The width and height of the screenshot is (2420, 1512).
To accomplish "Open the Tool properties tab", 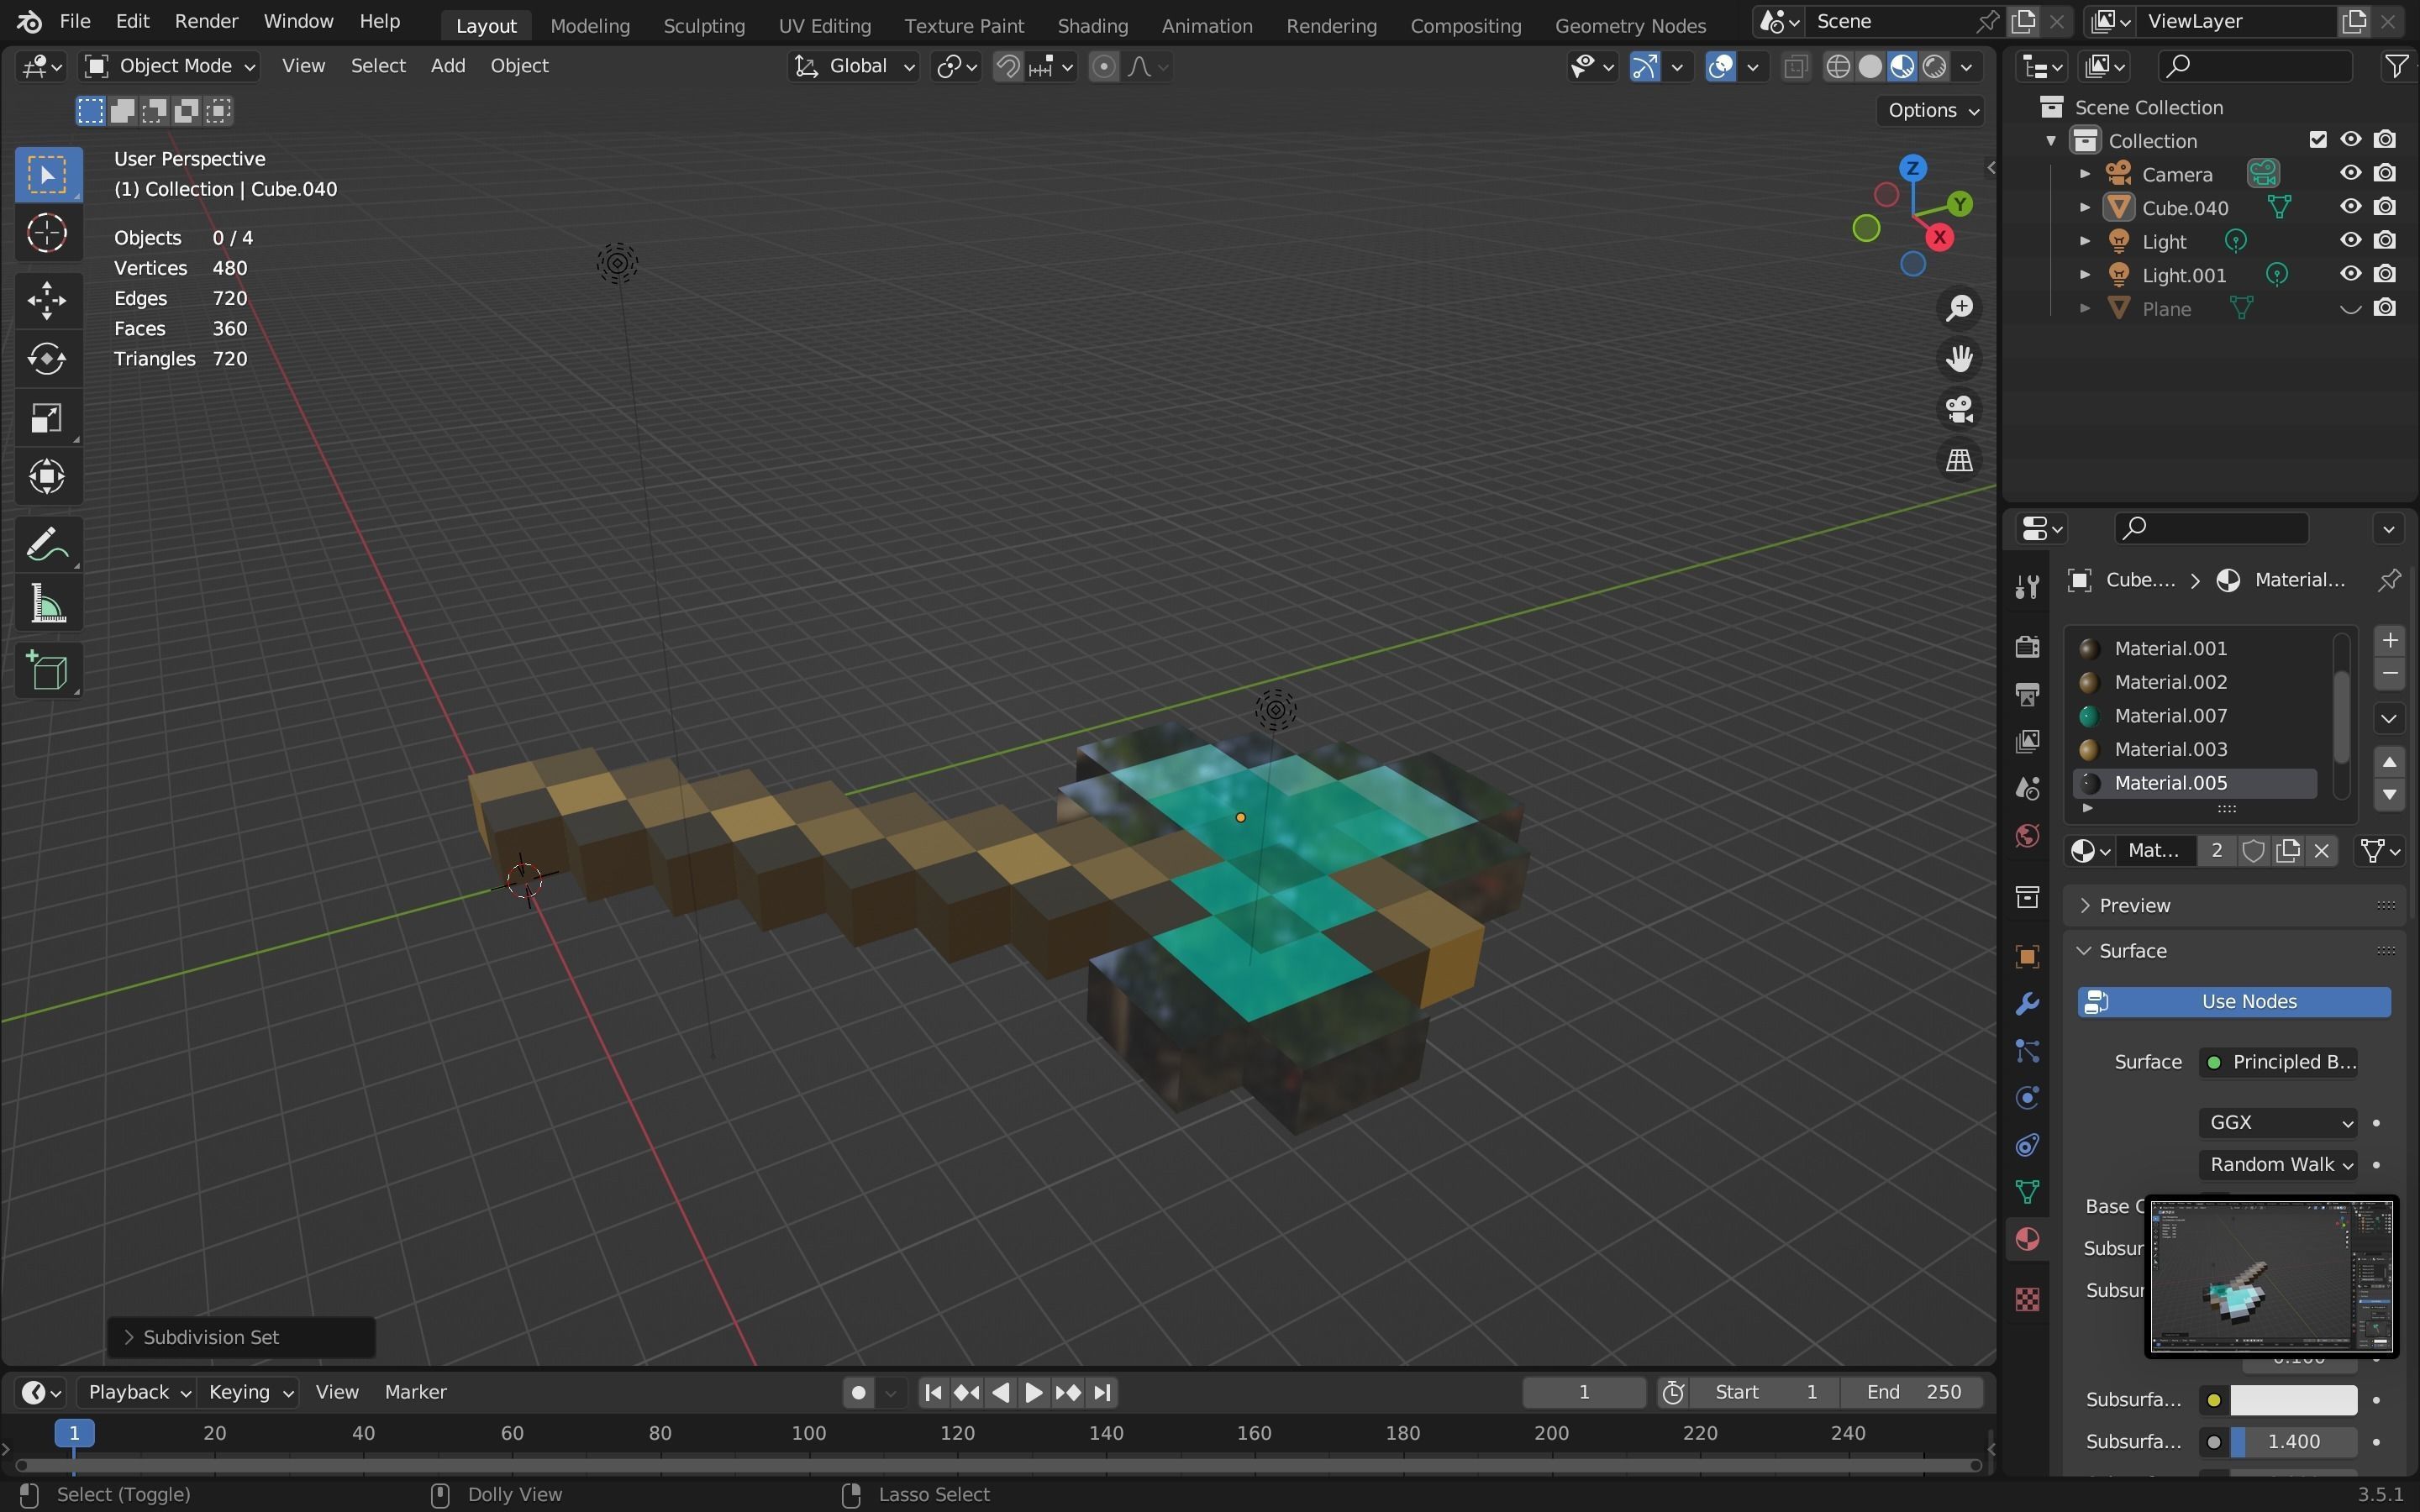I will (x=2027, y=587).
